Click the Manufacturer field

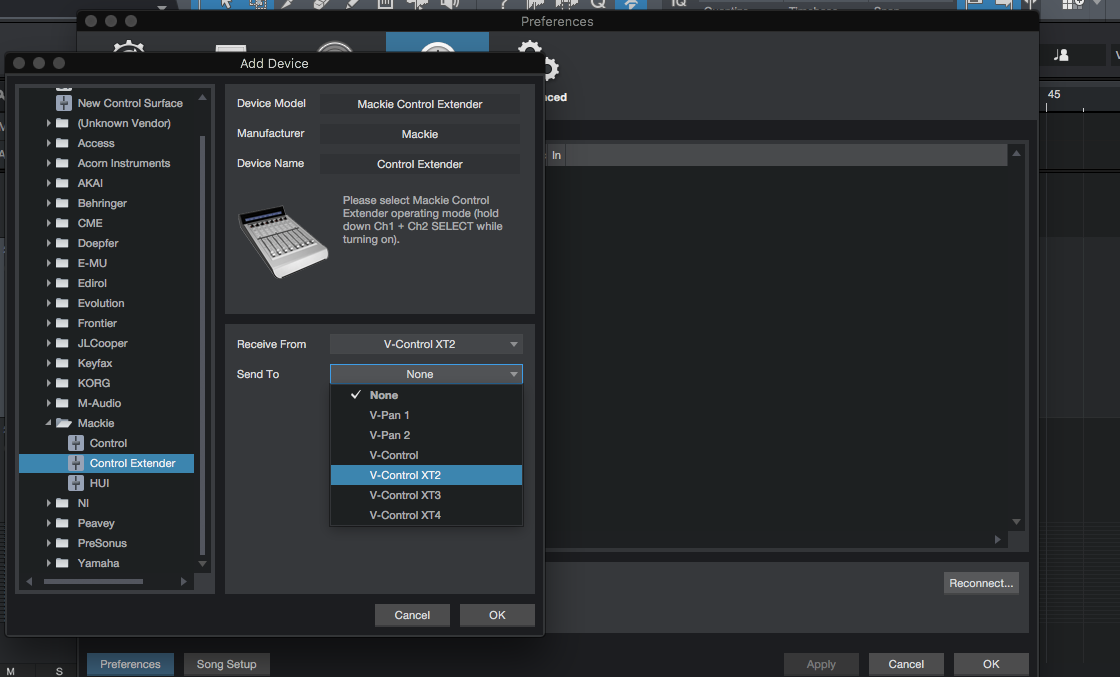point(420,134)
